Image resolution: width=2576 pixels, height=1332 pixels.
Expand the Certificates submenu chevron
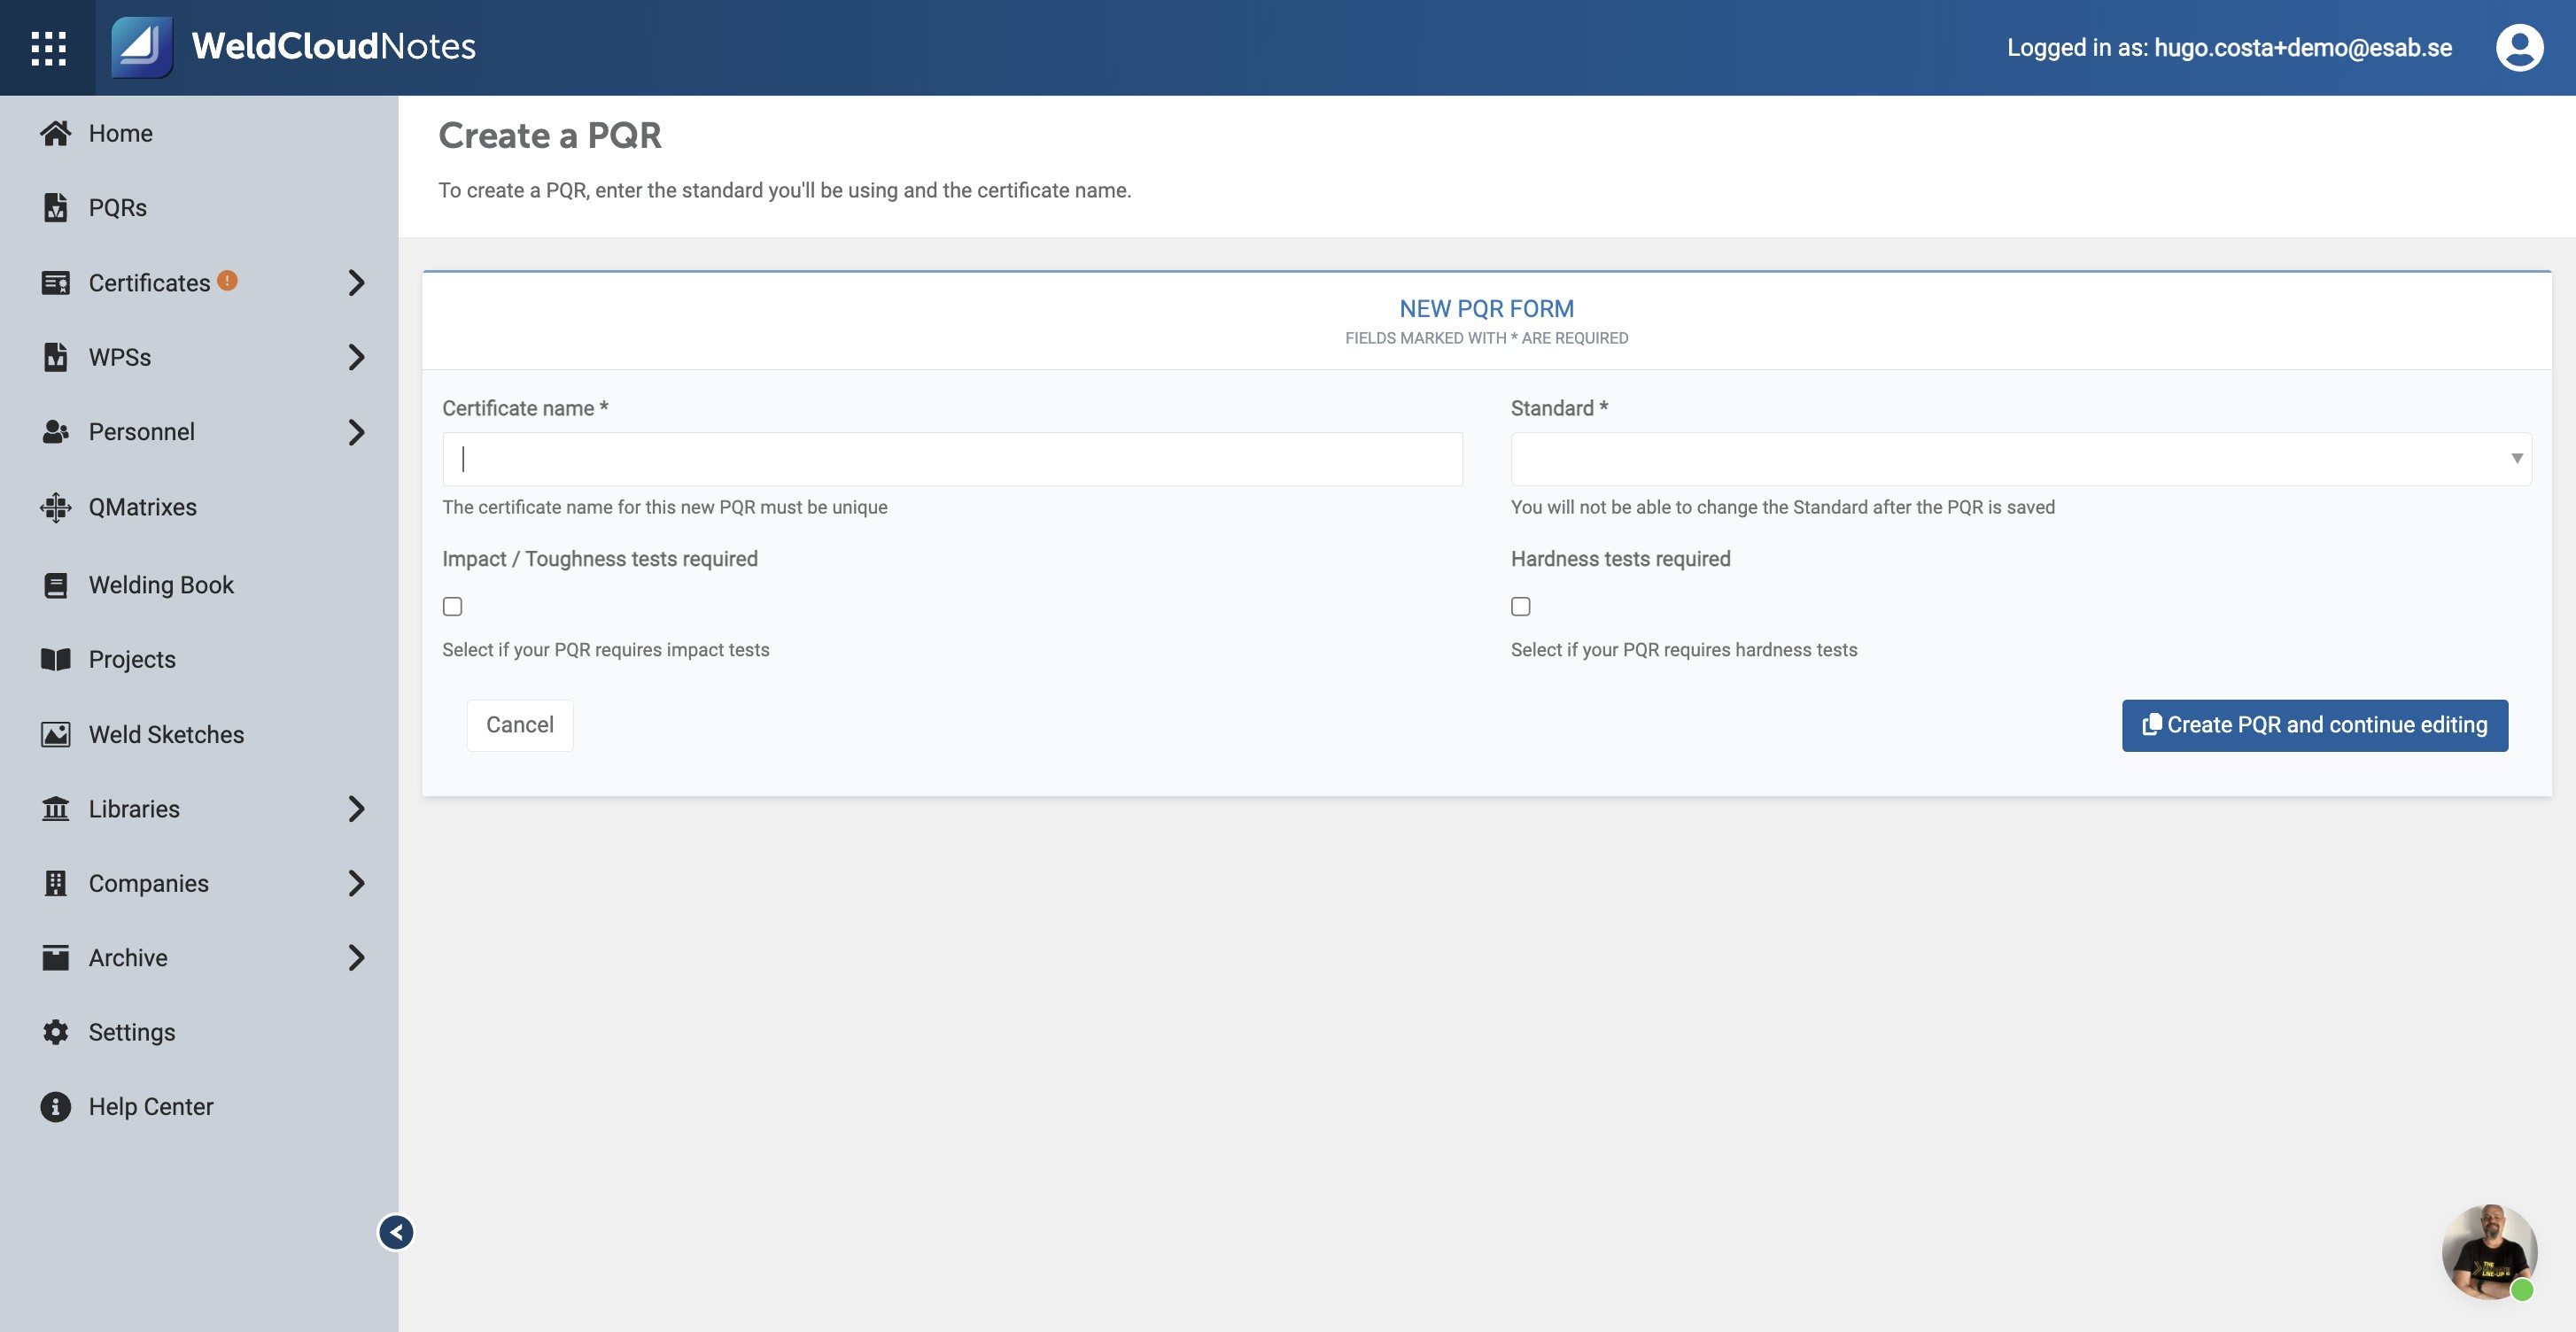(x=356, y=283)
